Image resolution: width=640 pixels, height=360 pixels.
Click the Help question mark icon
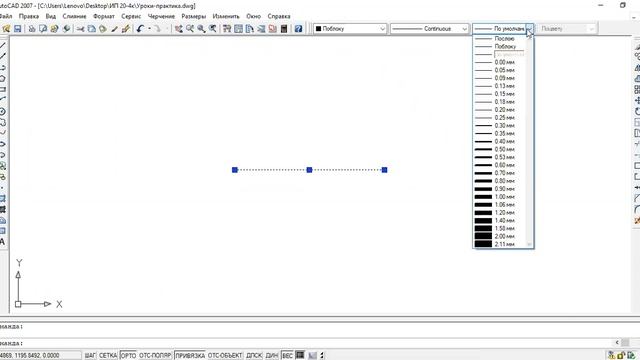(x=298, y=29)
